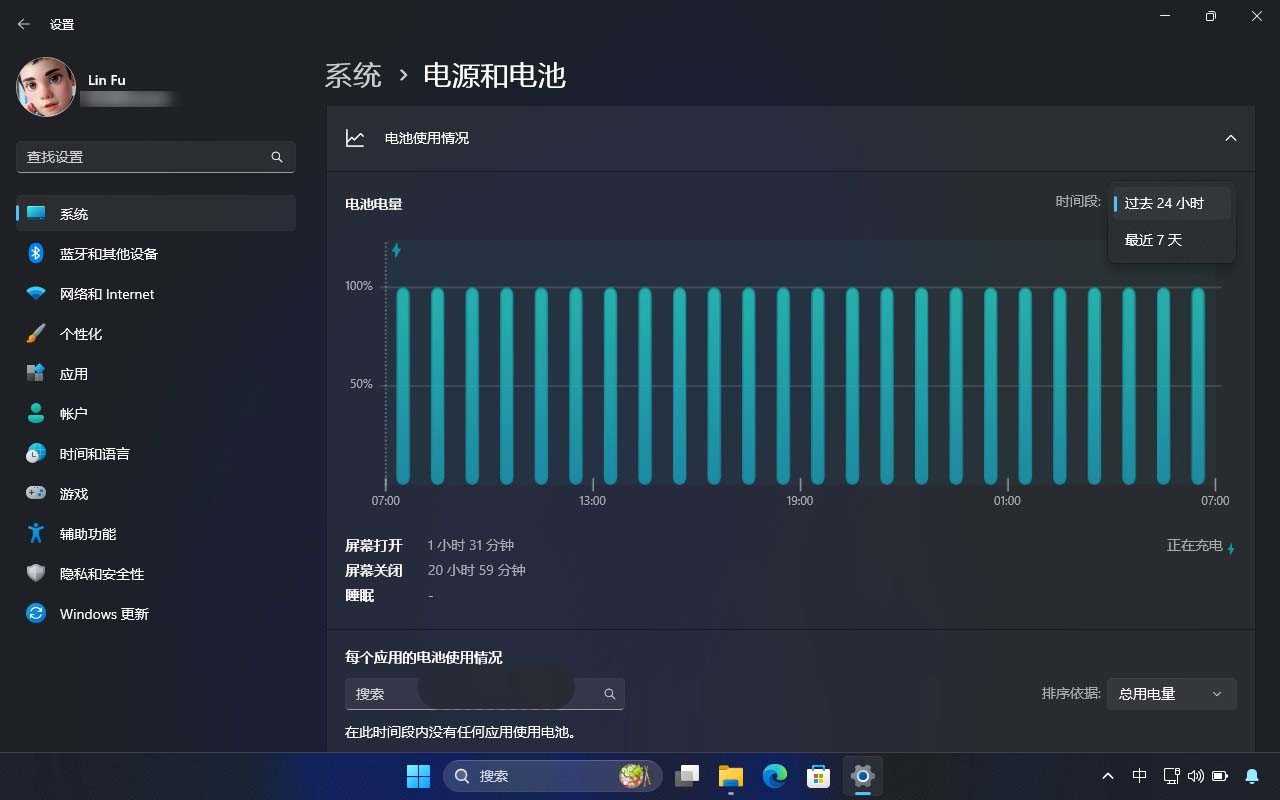The height and width of the screenshot is (800, 1280).
Task: Open the 系统 settings section
Action: tap(74, 213)
